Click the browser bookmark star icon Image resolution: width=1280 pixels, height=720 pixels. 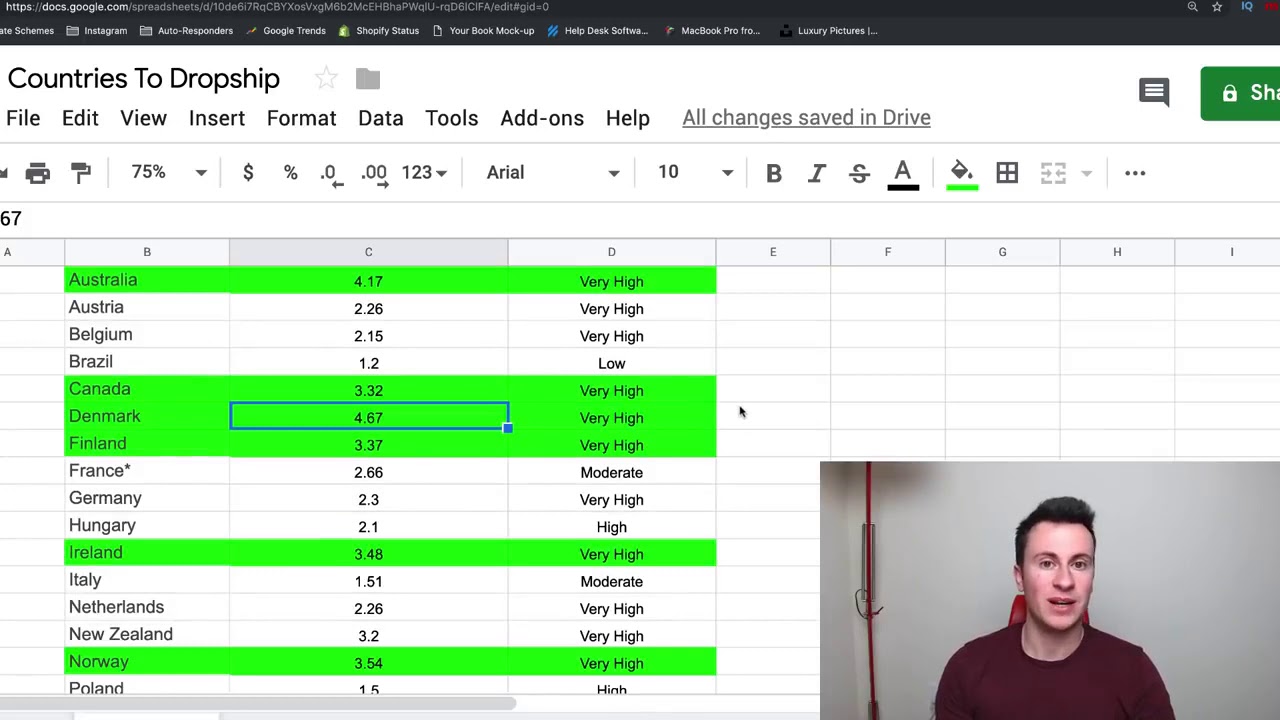(1217, 7)
